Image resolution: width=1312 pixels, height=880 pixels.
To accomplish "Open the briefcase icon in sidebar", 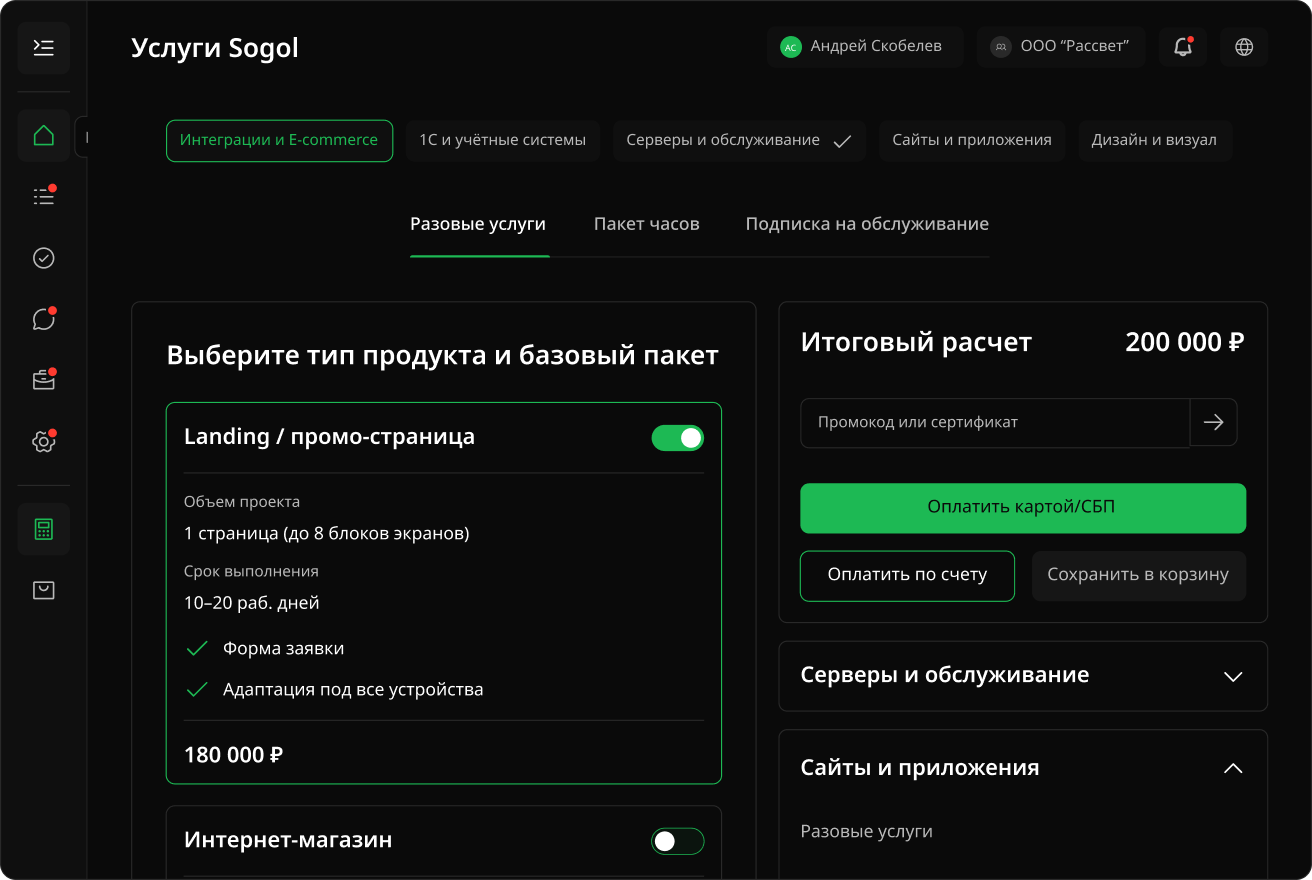I will [44, 380].
